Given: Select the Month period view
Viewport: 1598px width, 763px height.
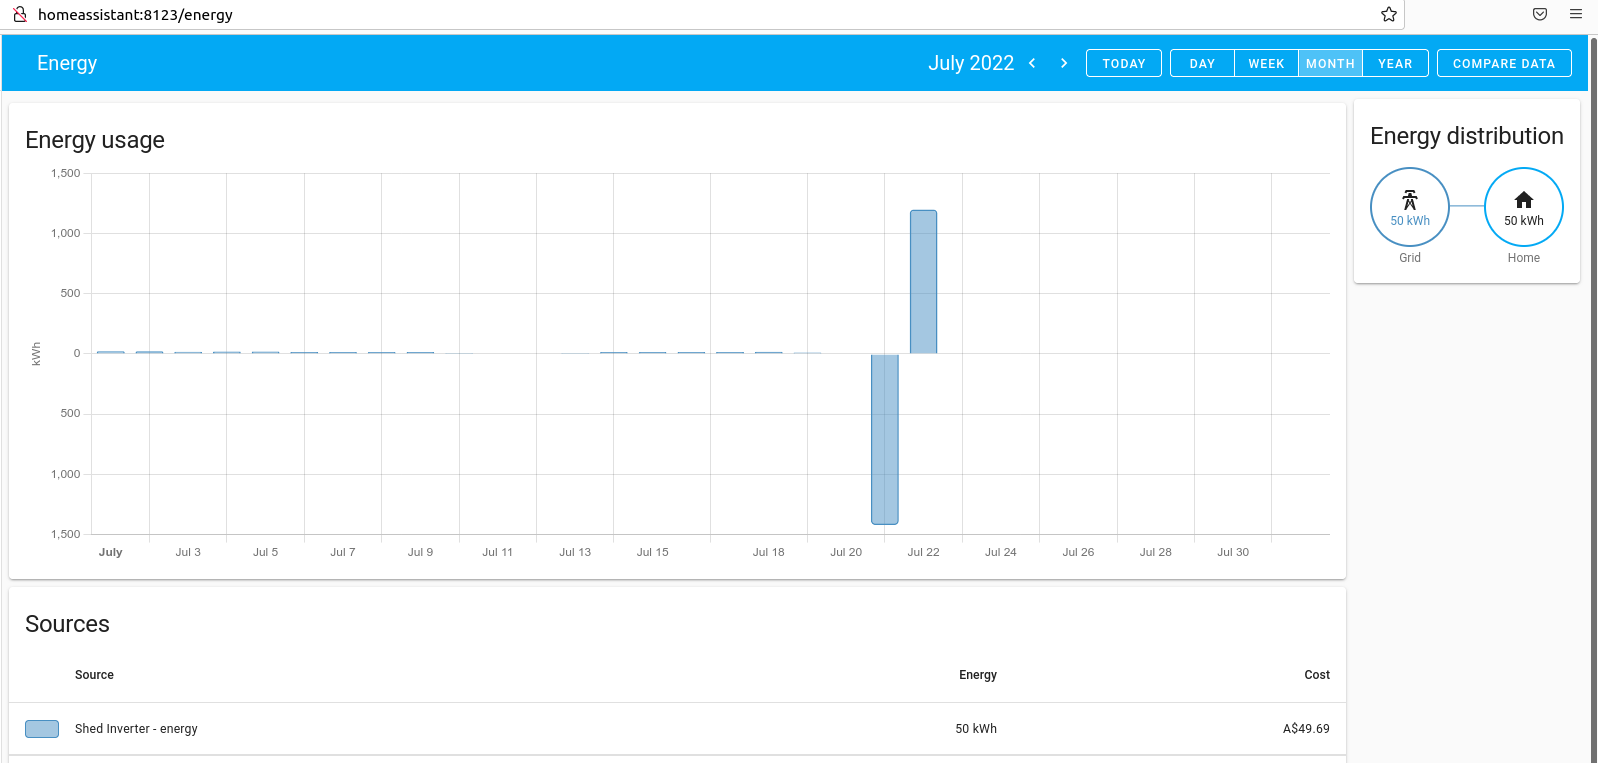Looking at the screenshot, I should pos(1330,63).
